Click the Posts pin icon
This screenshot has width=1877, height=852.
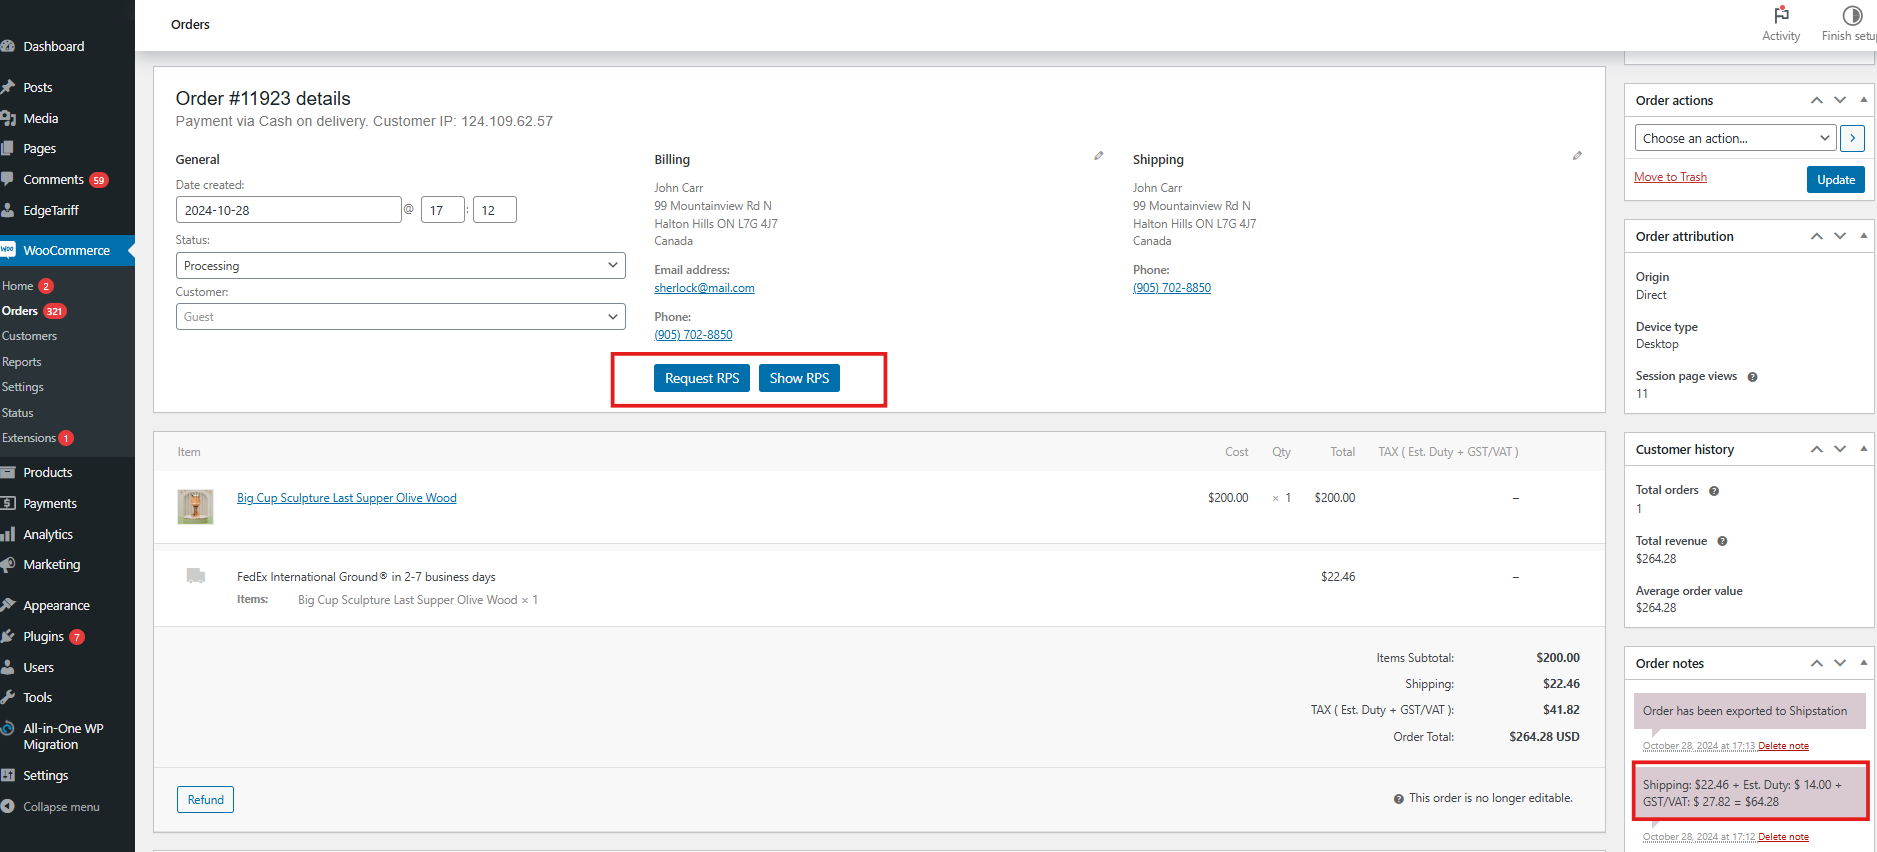point(8,87)
